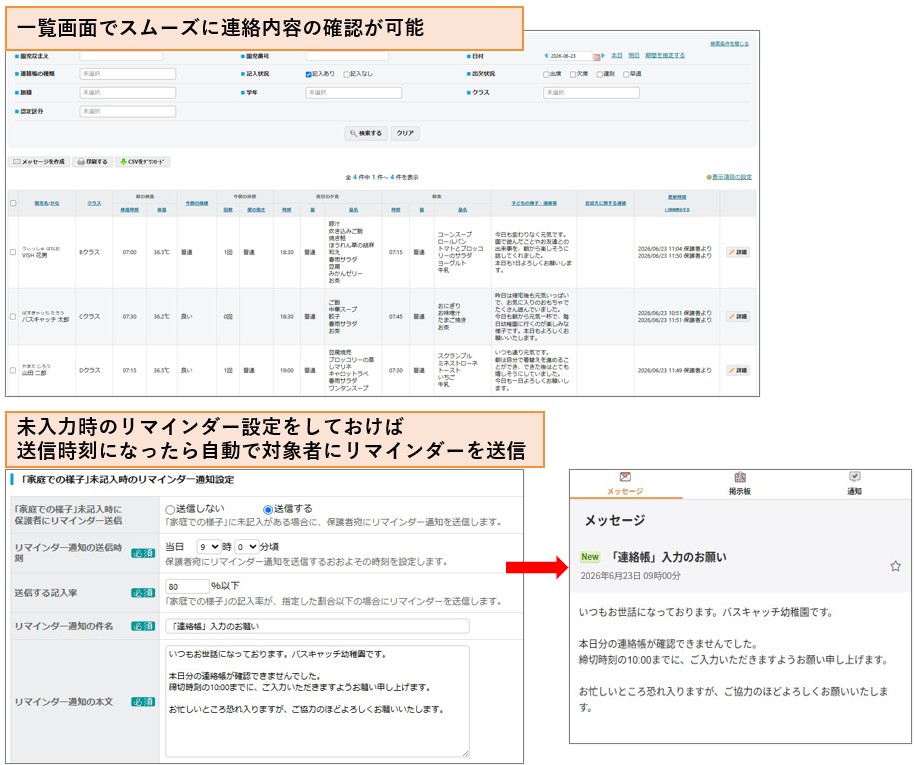The width and height of the screenshot is (915, 765).
Task: Click the printer 印刷する button
Action: (93, 162)
